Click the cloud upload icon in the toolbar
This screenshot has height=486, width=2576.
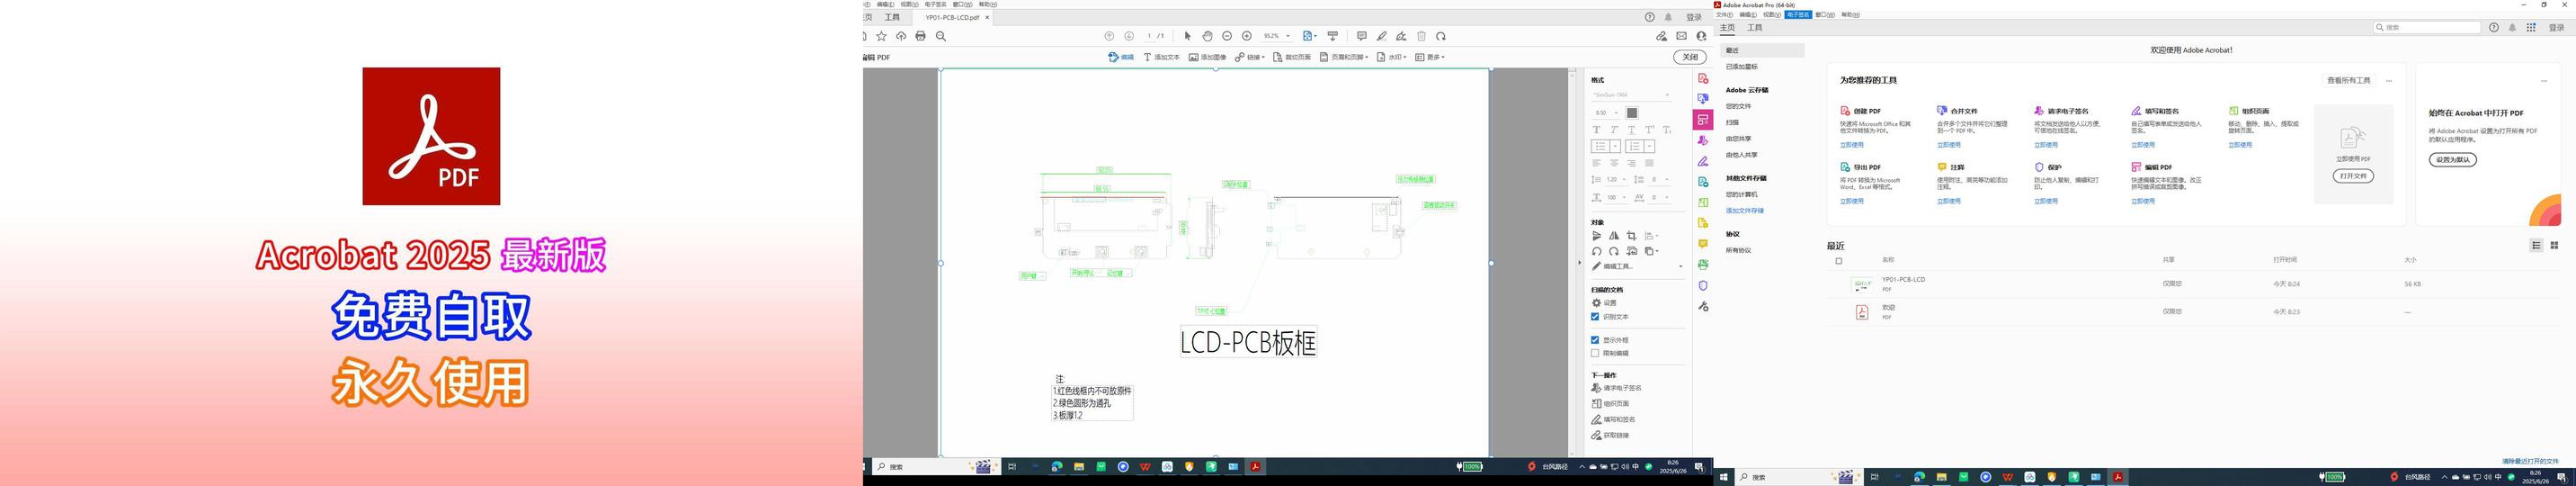point(901,36)
